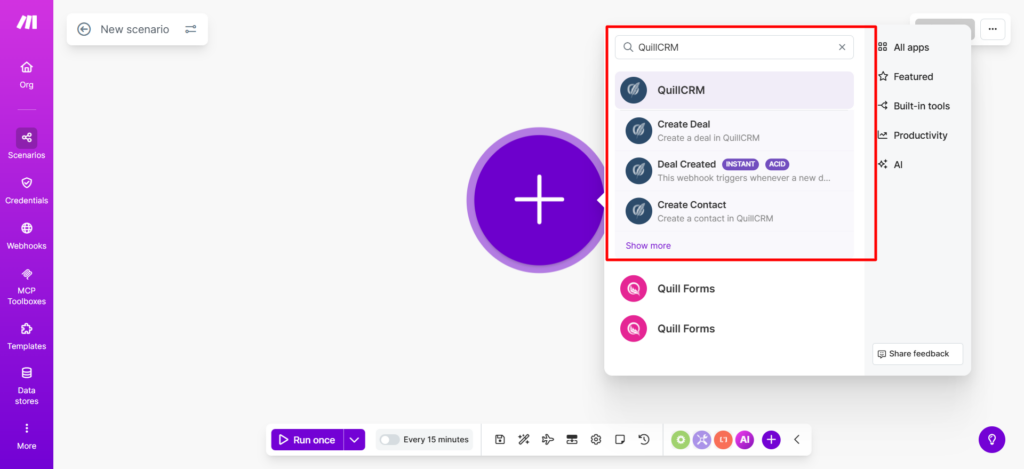Open the three-dot menu at top right
1024x469 pixels.
pos(992,29)
